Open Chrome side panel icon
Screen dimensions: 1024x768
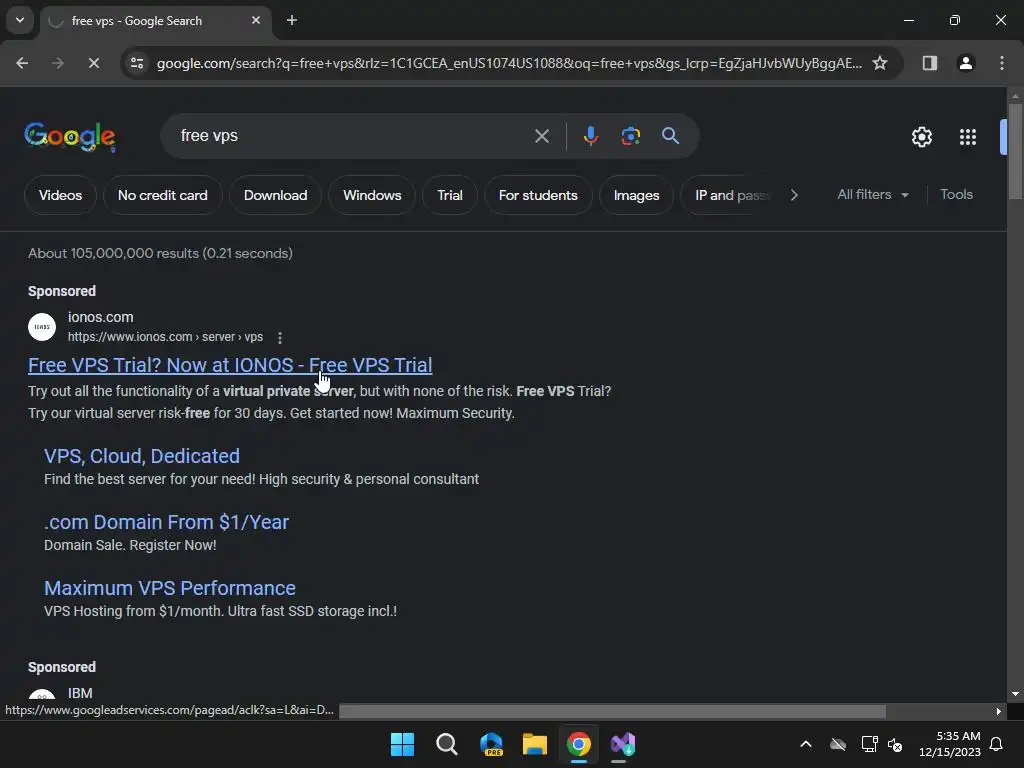click(929, 63)
